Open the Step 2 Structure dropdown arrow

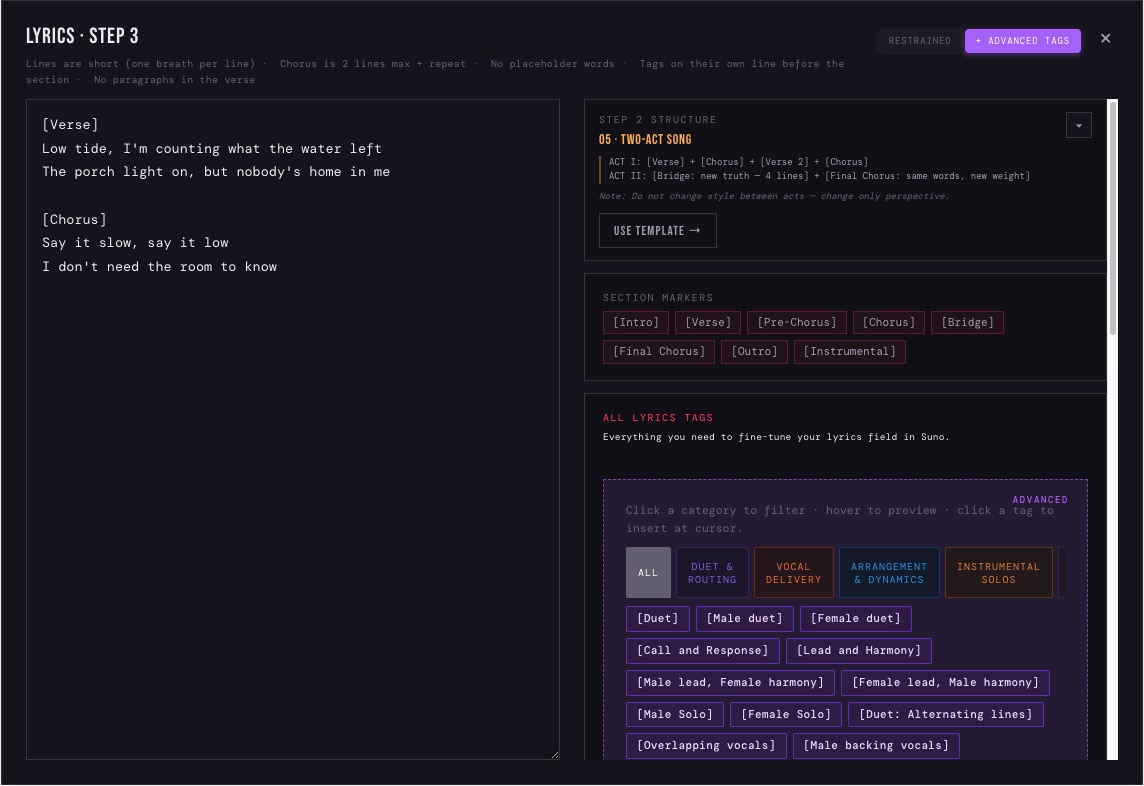coord(1078,125)
